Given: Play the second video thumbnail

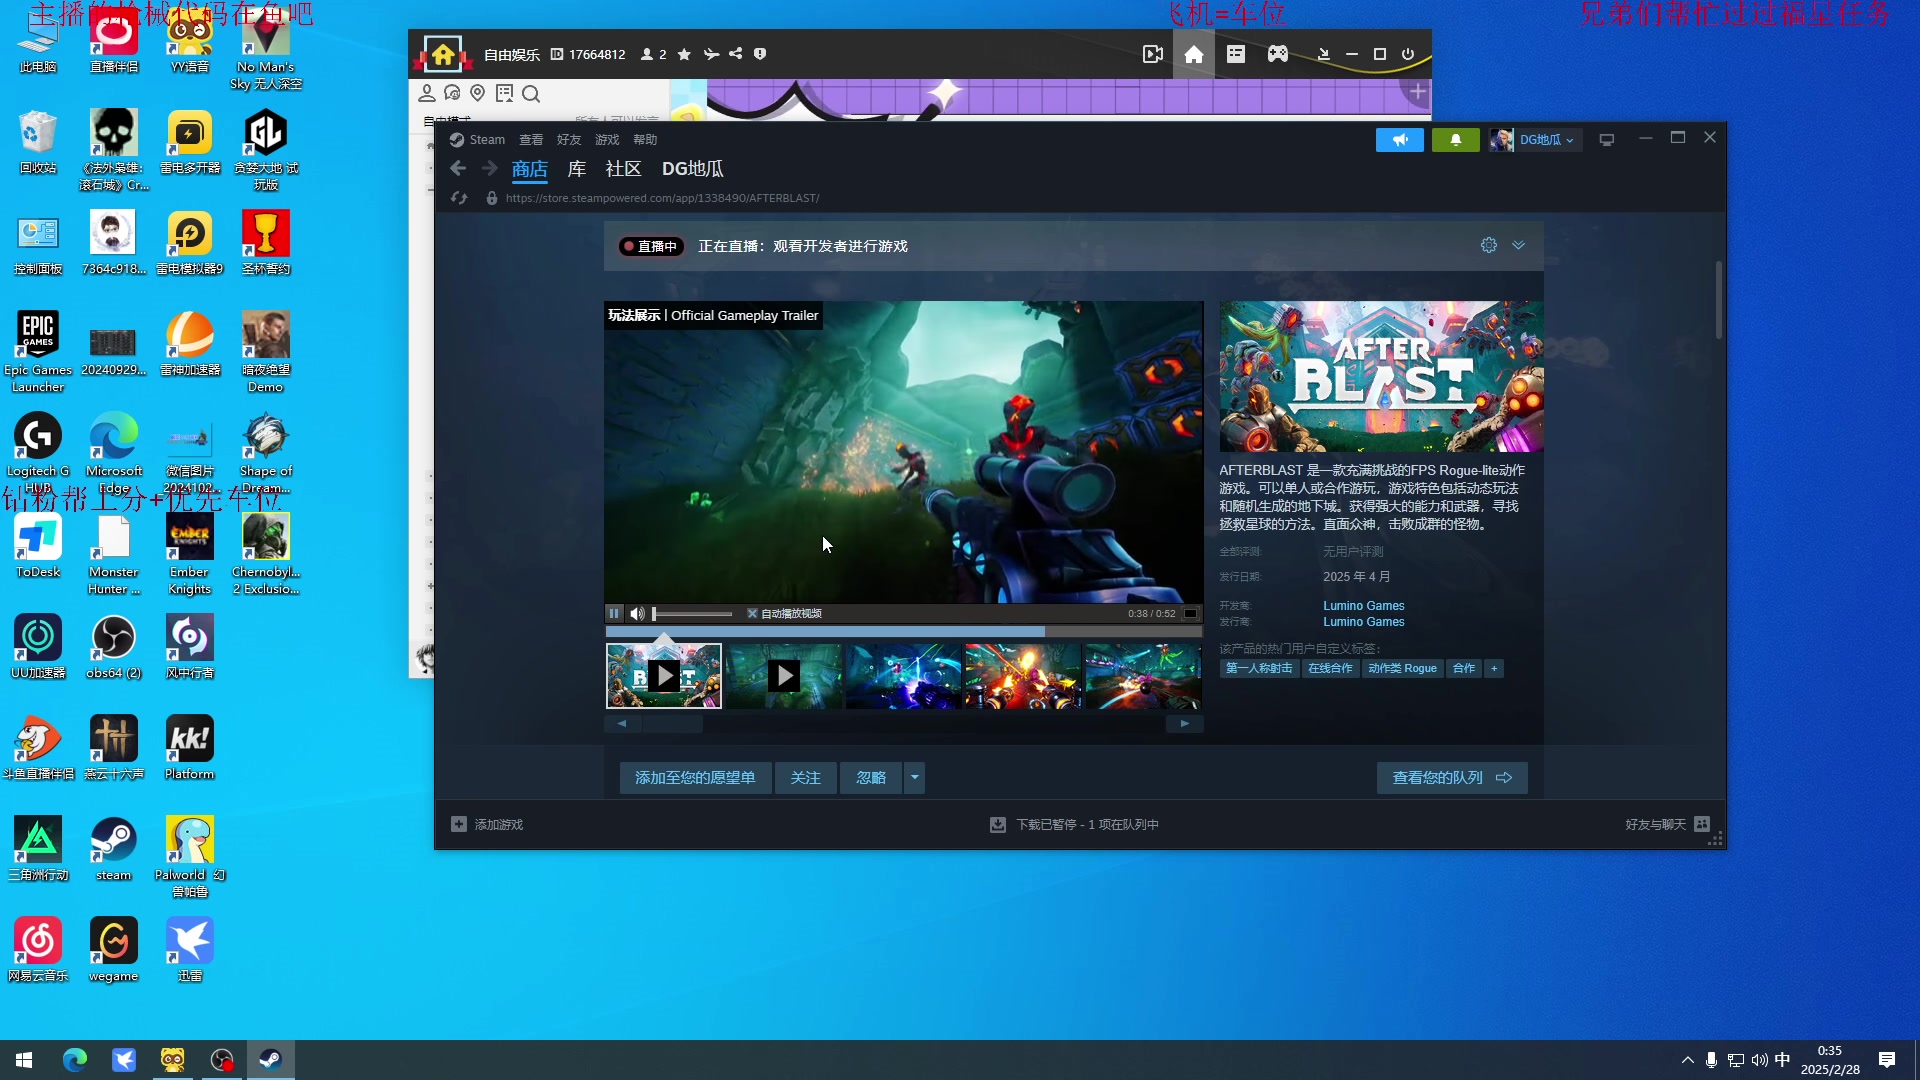Looking at the screenshot, I should tap(783, 677).
